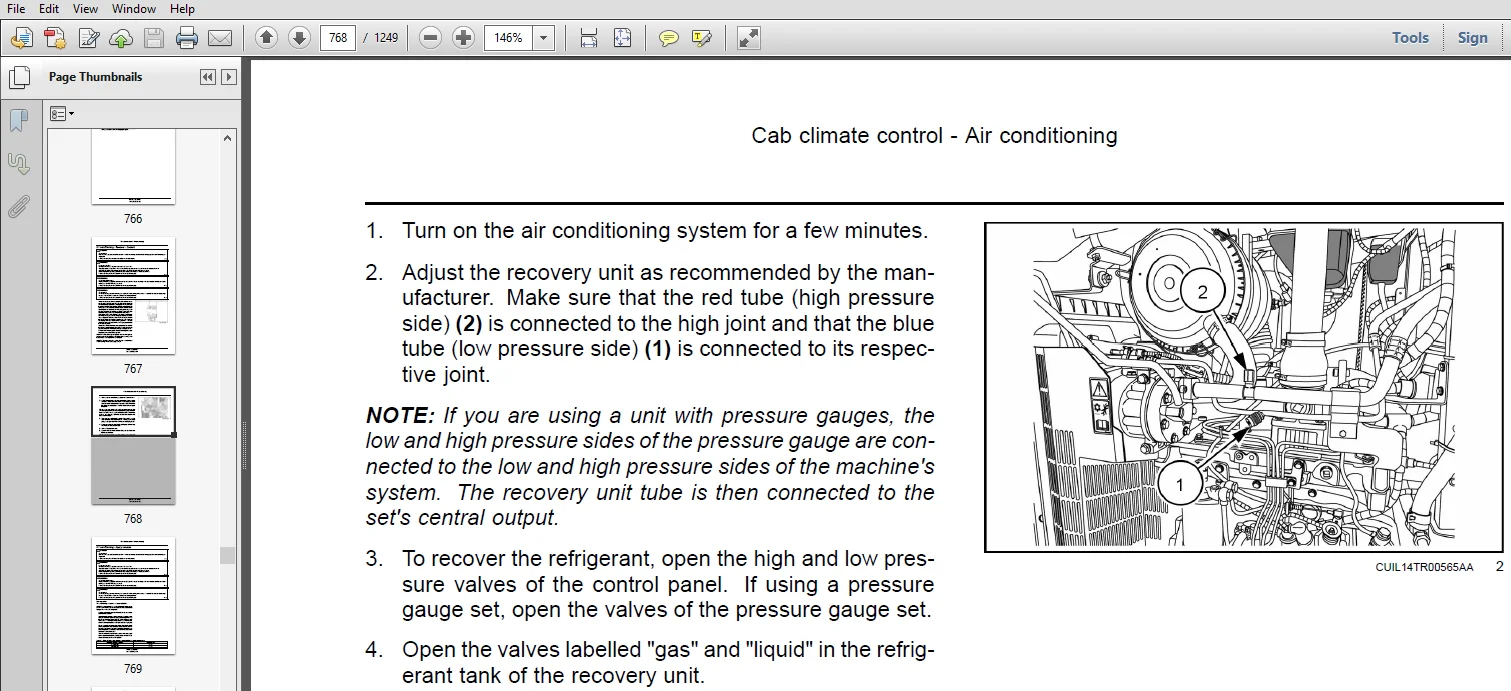Open thumbnails panel options dropdown

(62, 114)
